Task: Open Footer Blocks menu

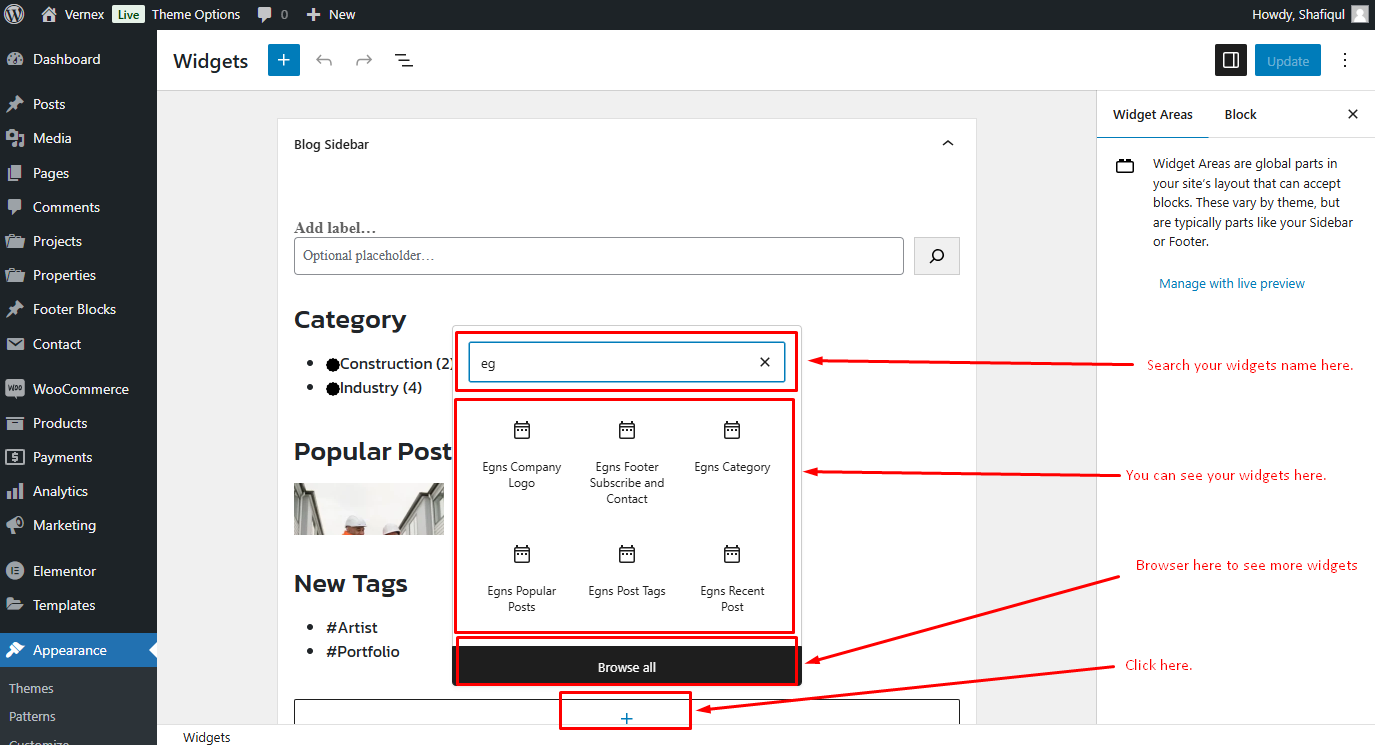Action: click(x=74, y=309)
